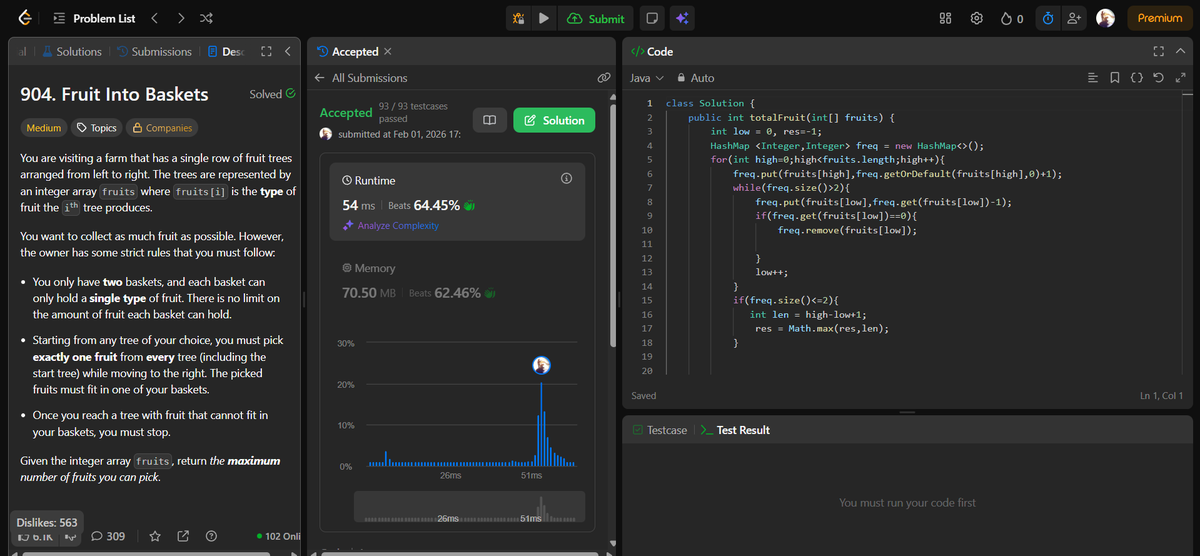Screen dimensions: 1200x556
Task: Click the Medium difficulty tag
Action: click(x=44, y=127)
